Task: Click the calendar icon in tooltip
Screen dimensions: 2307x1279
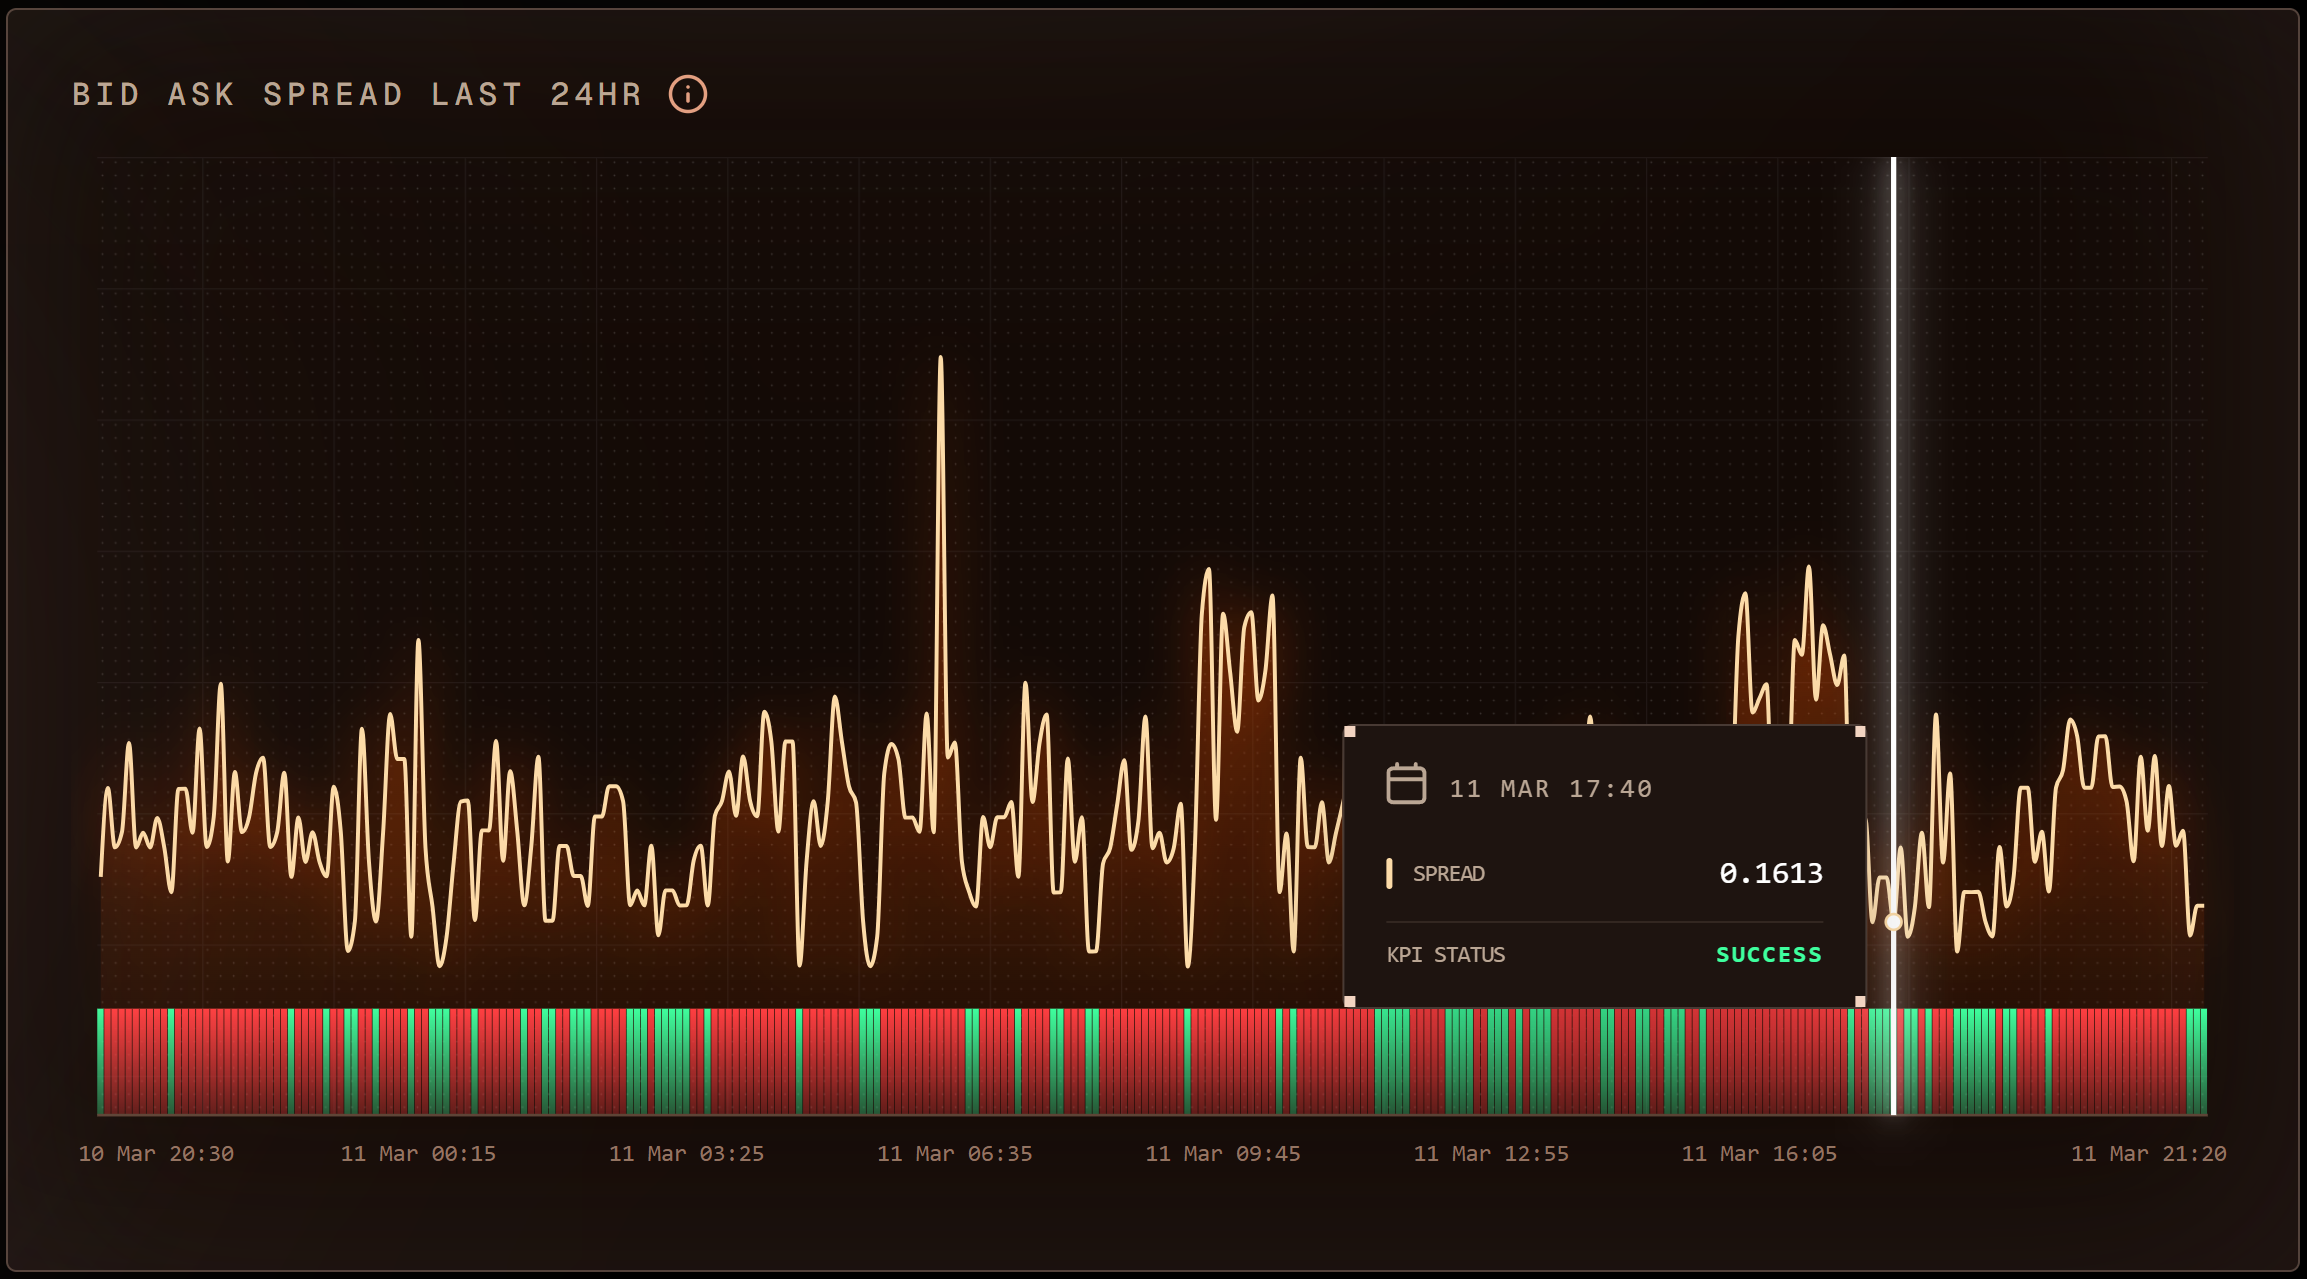Action: point(1406,784)
